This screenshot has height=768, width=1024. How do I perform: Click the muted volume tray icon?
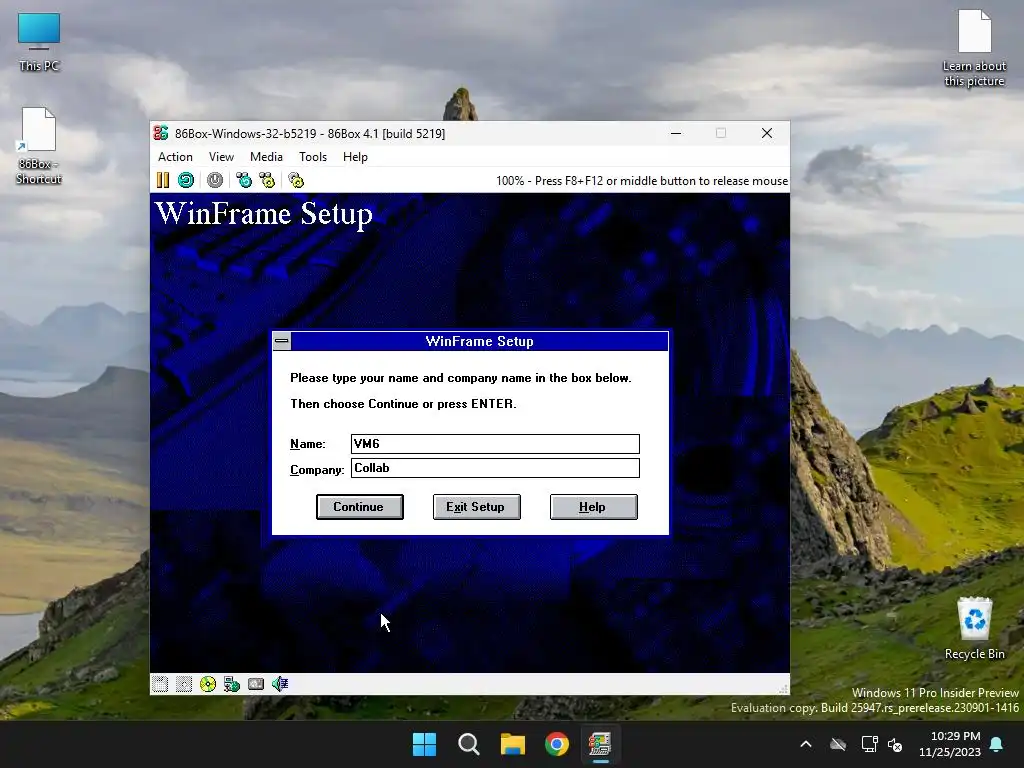click(895, 744)
